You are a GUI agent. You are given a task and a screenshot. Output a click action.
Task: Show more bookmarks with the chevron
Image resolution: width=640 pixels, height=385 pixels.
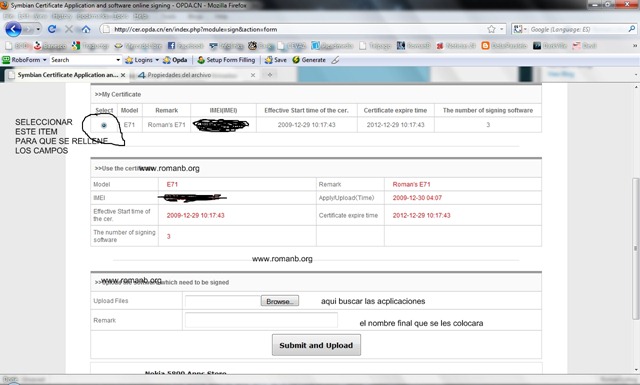[x=635, y=46]
